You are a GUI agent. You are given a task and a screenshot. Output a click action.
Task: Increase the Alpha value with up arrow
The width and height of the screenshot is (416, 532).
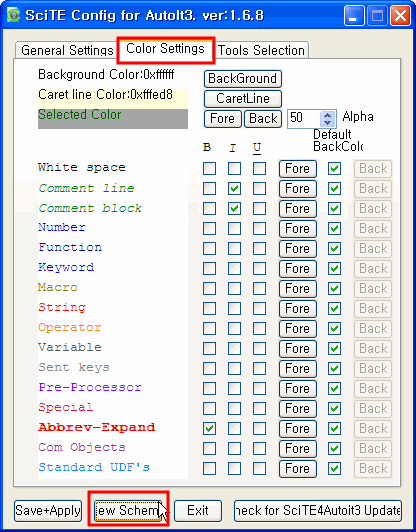tap(327, 115)
